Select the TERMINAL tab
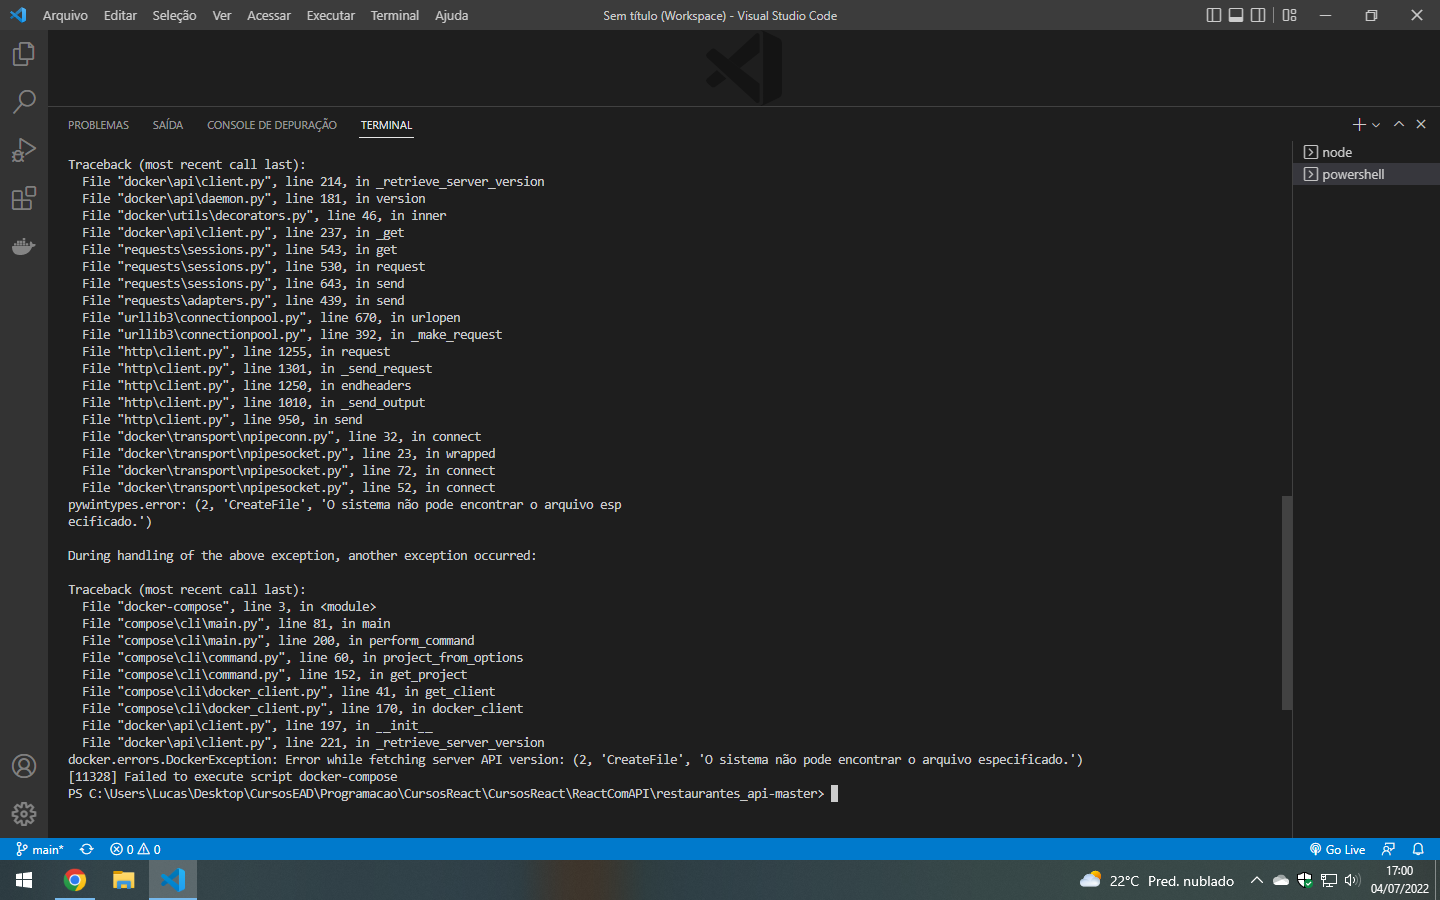 tap(387, 125)
